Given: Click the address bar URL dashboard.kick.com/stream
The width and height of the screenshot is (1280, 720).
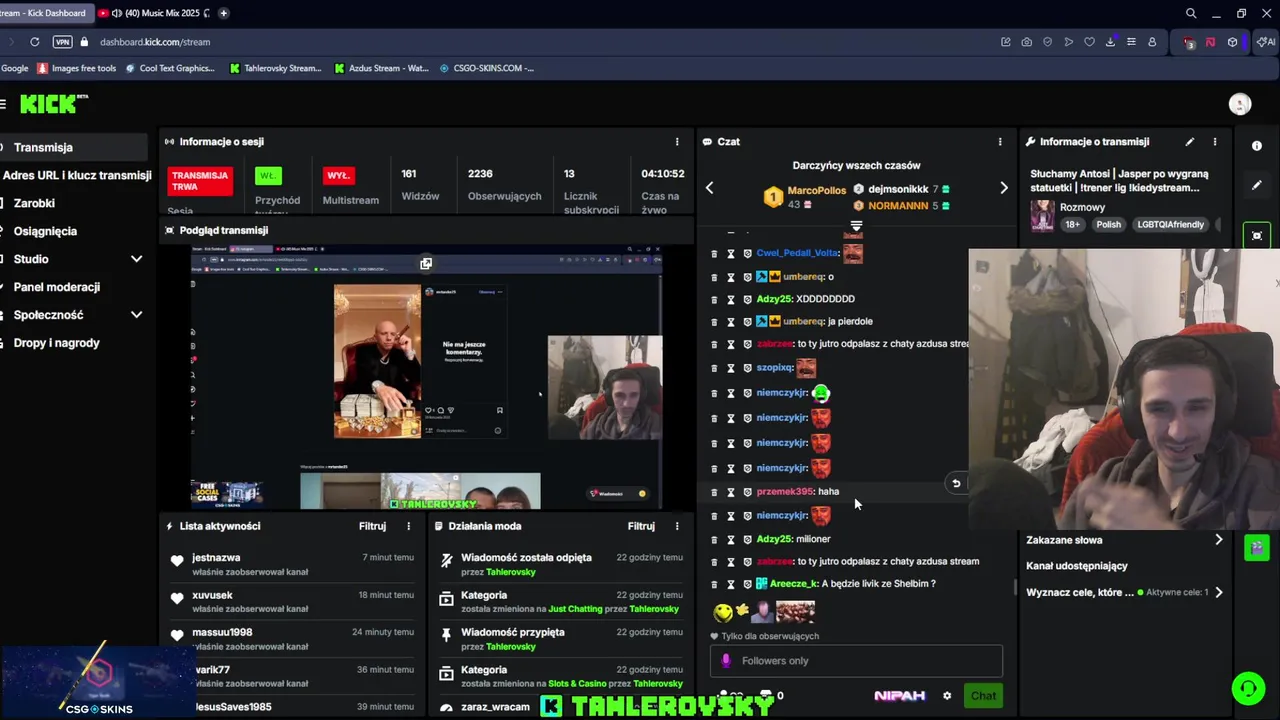Looking at the screenshot, I should click(155, 42).
